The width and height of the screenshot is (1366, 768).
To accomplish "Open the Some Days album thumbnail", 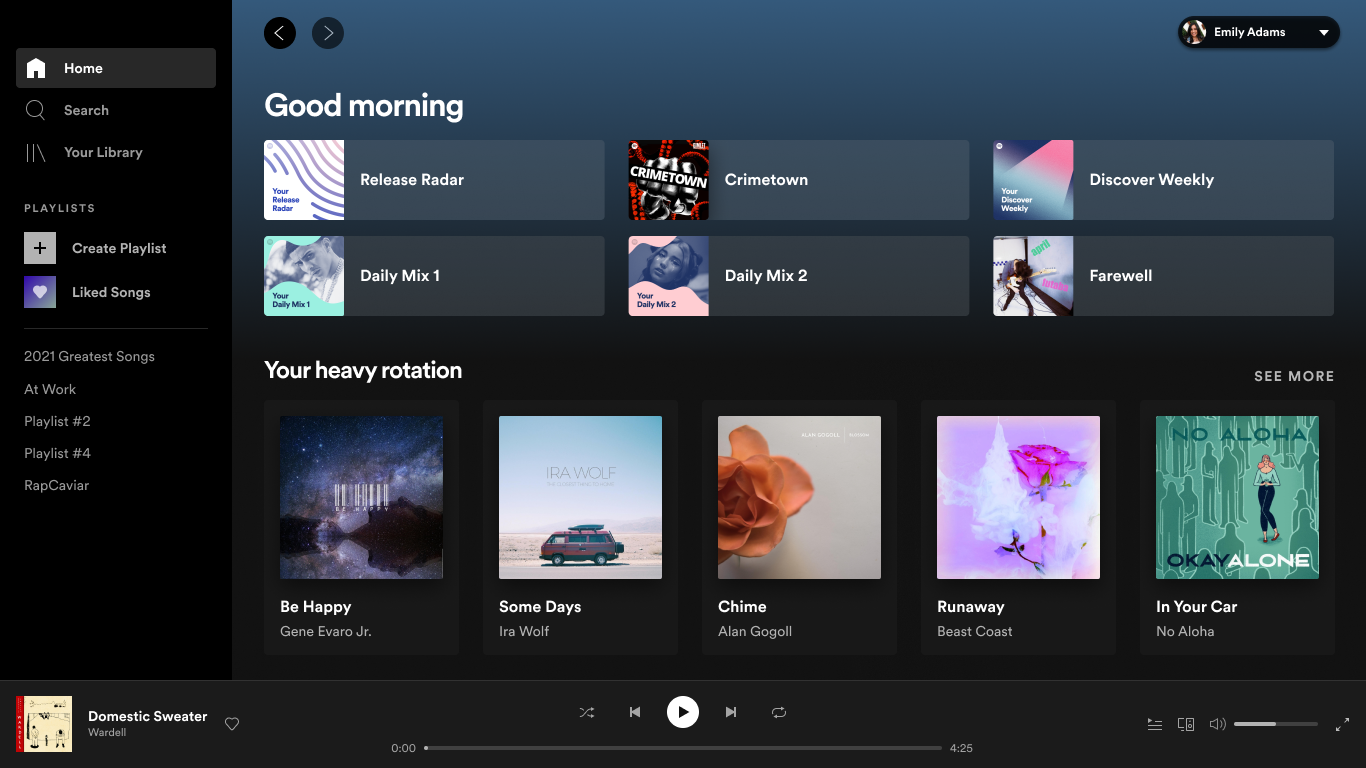I will (580, 497).
